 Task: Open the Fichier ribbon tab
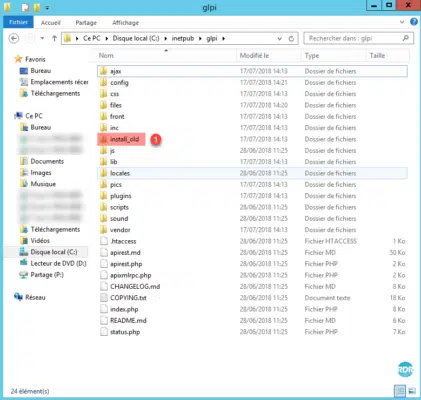click(18, 22)
